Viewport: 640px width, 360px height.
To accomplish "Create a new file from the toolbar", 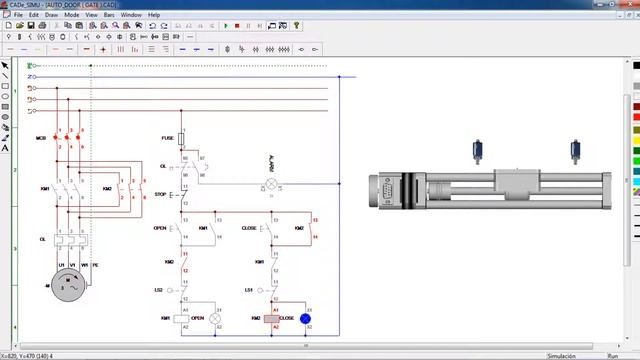I will 8,26.
